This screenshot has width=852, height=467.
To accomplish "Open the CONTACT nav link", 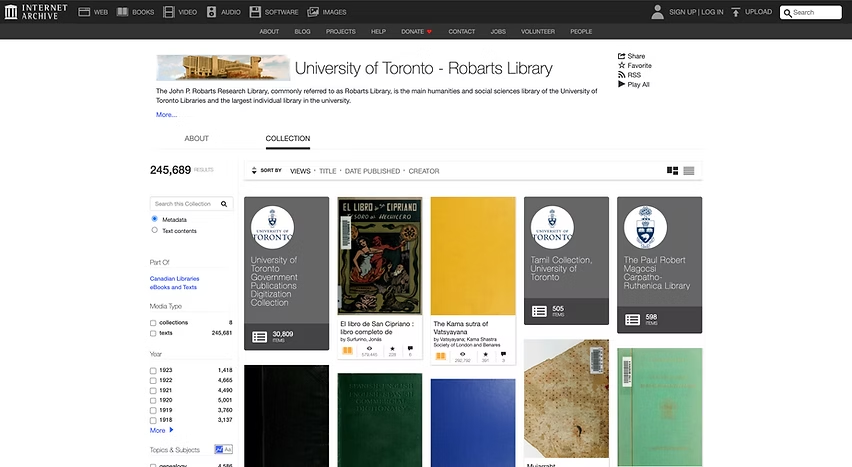I will (462, 32).
